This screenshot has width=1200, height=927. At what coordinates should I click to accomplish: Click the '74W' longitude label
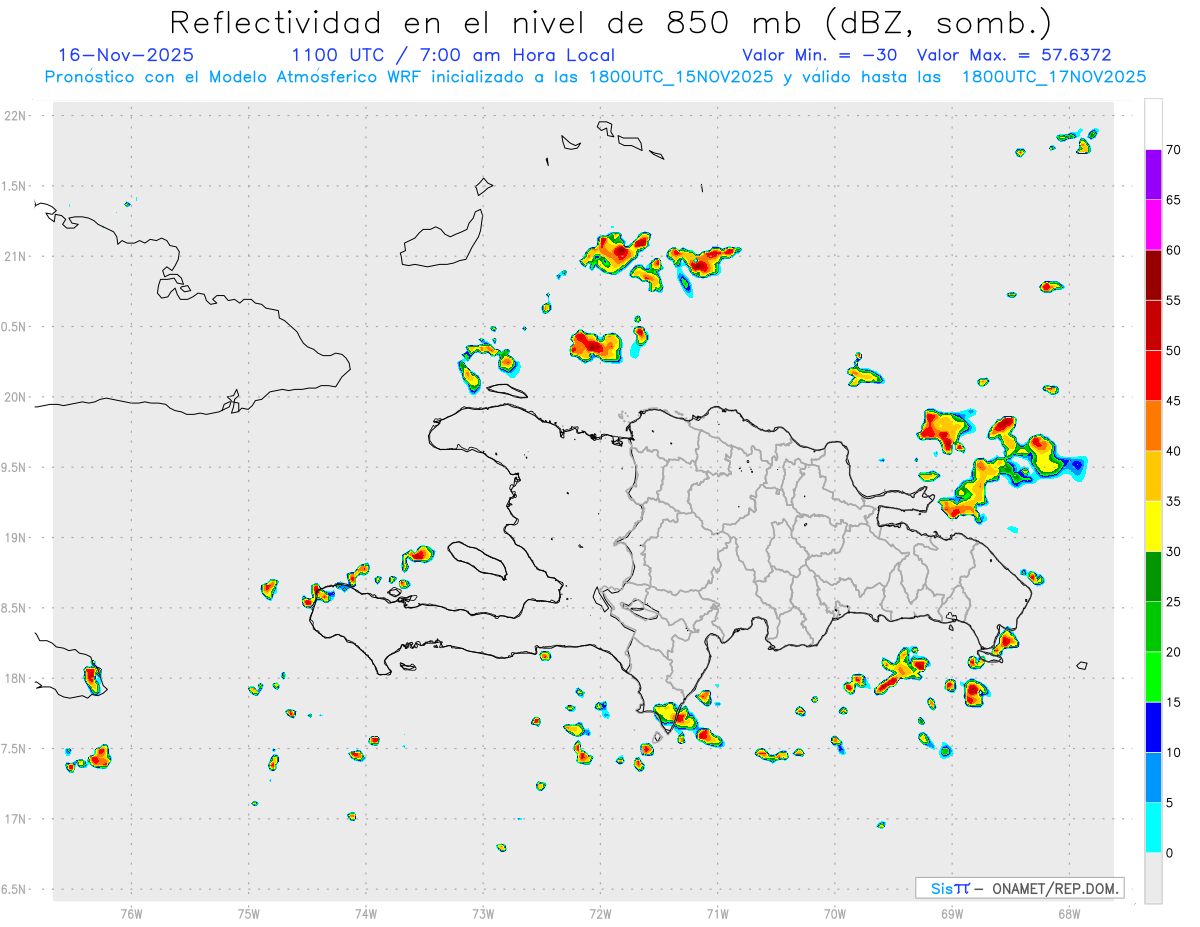(x=366, y=913)
